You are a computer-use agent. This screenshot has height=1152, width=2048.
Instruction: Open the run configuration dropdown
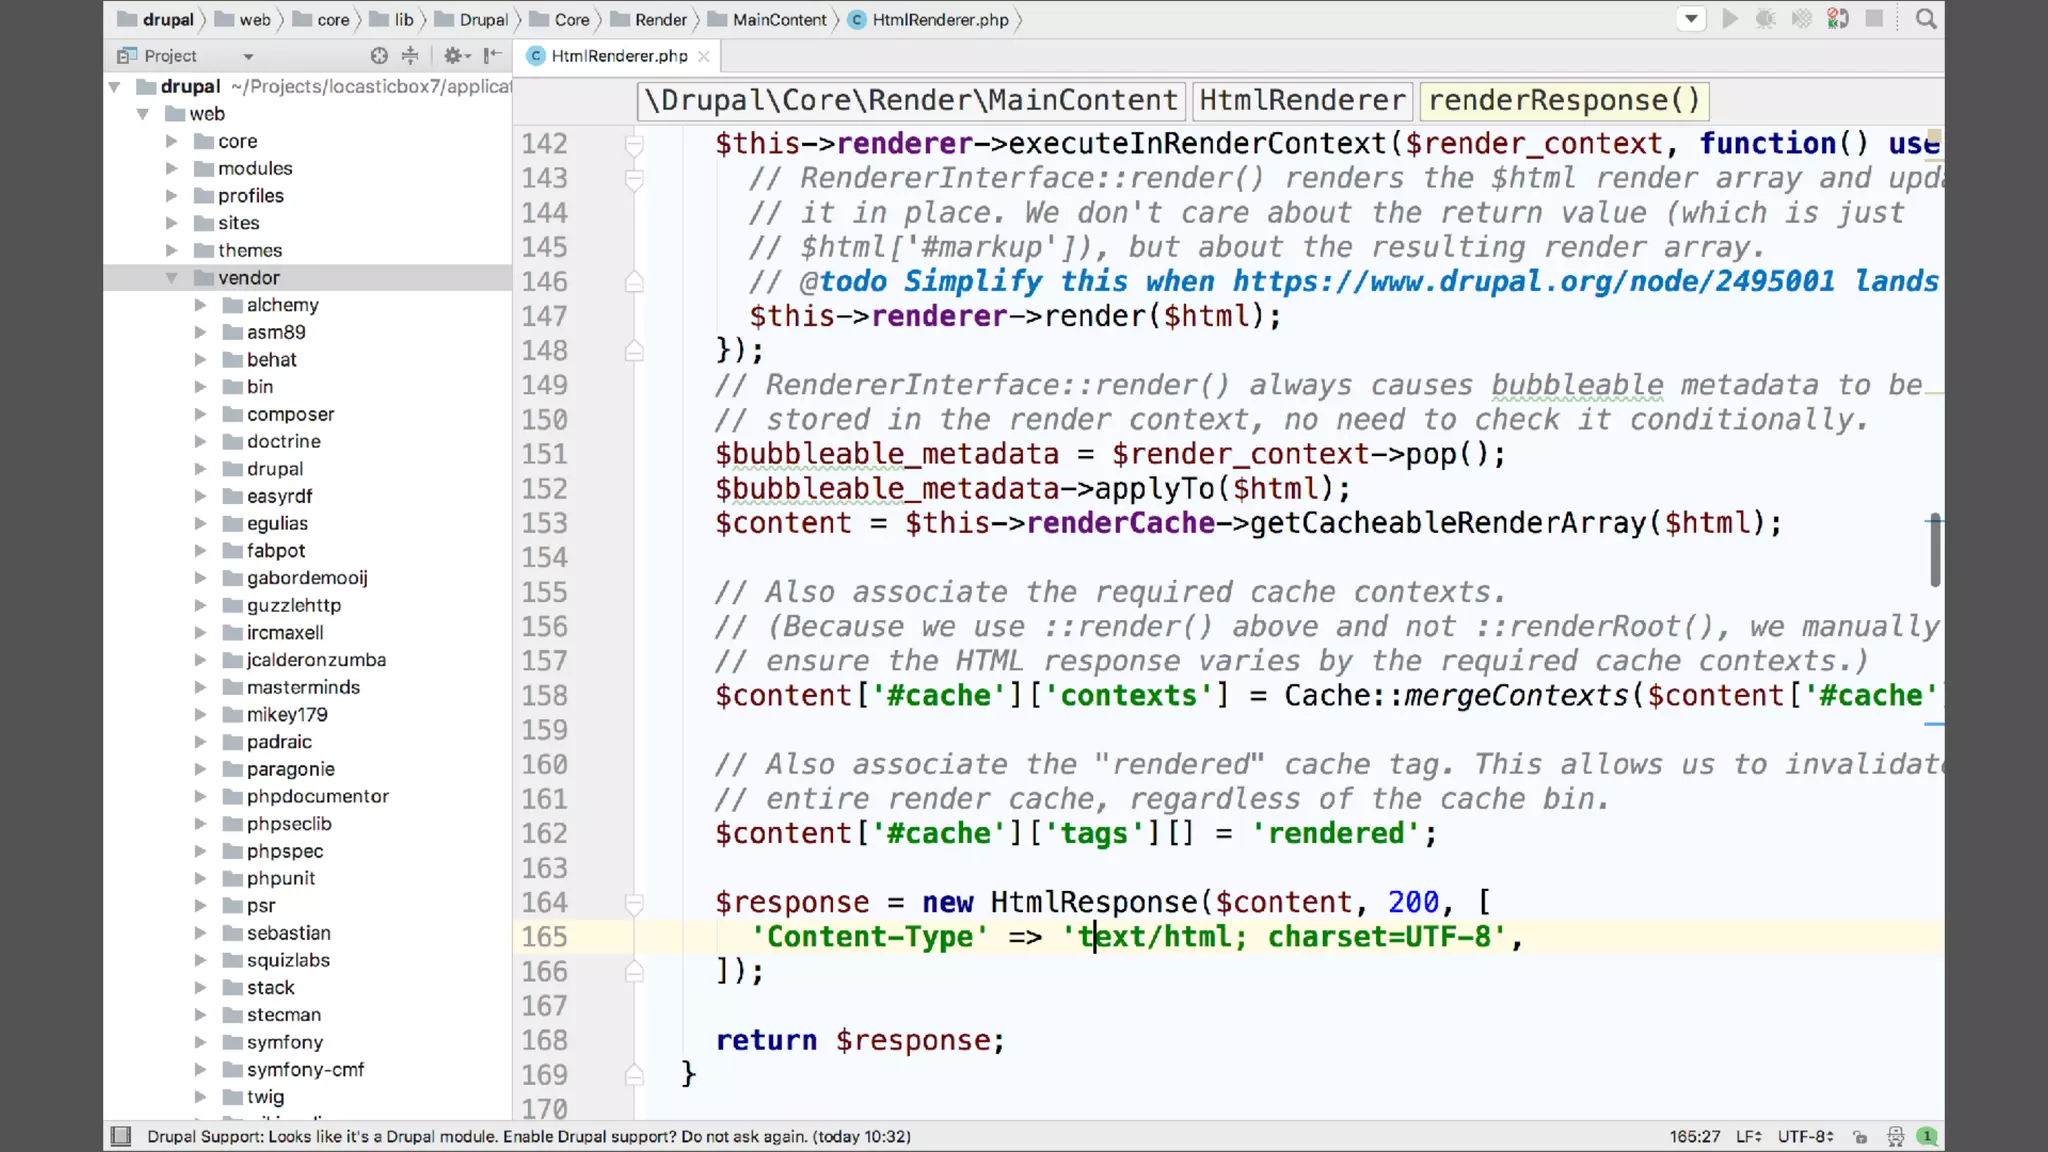(x=1691, y=19)
